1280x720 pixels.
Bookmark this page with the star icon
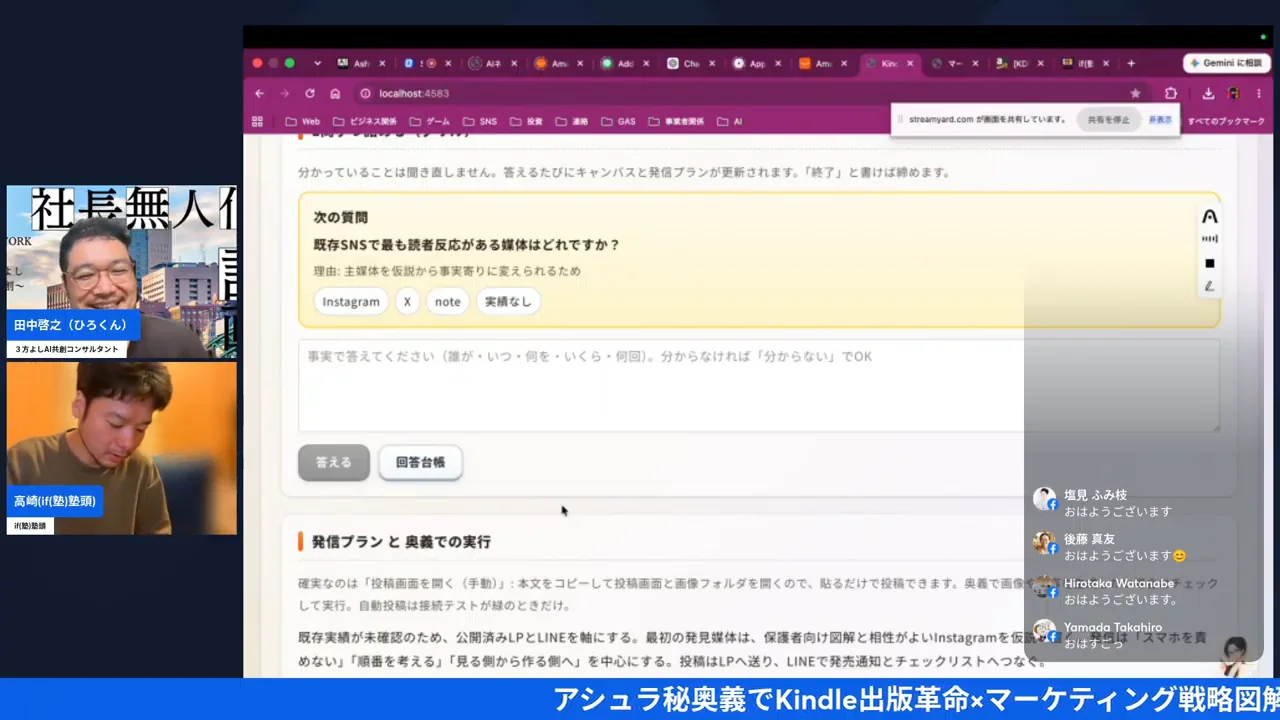(1135, 93)
